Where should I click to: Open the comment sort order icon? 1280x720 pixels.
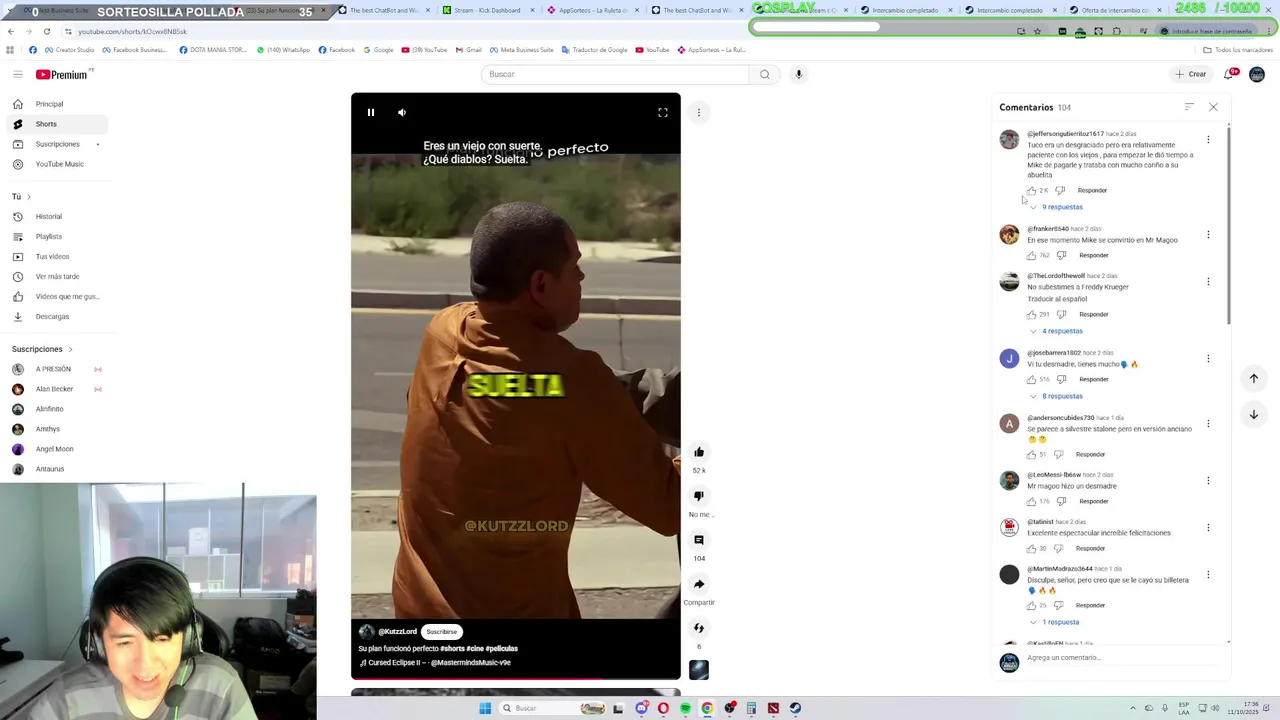(x=1189, y=107)
